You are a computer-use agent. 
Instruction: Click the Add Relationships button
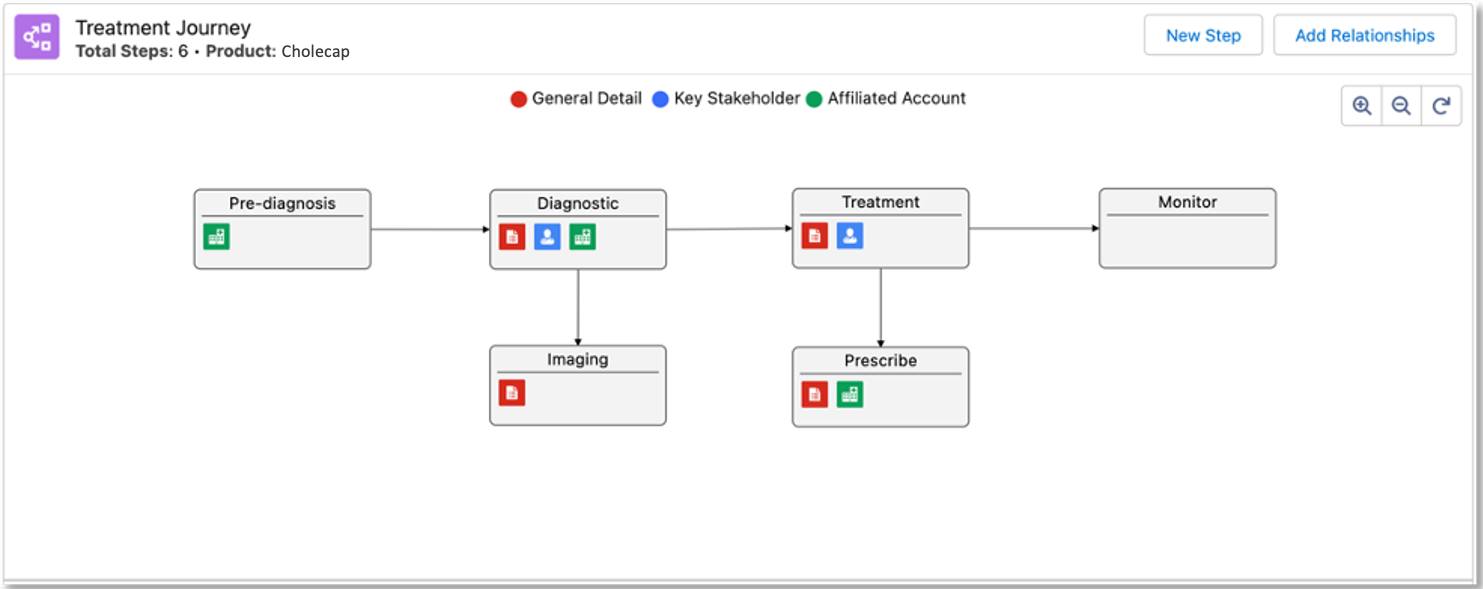coord(1364,36)
